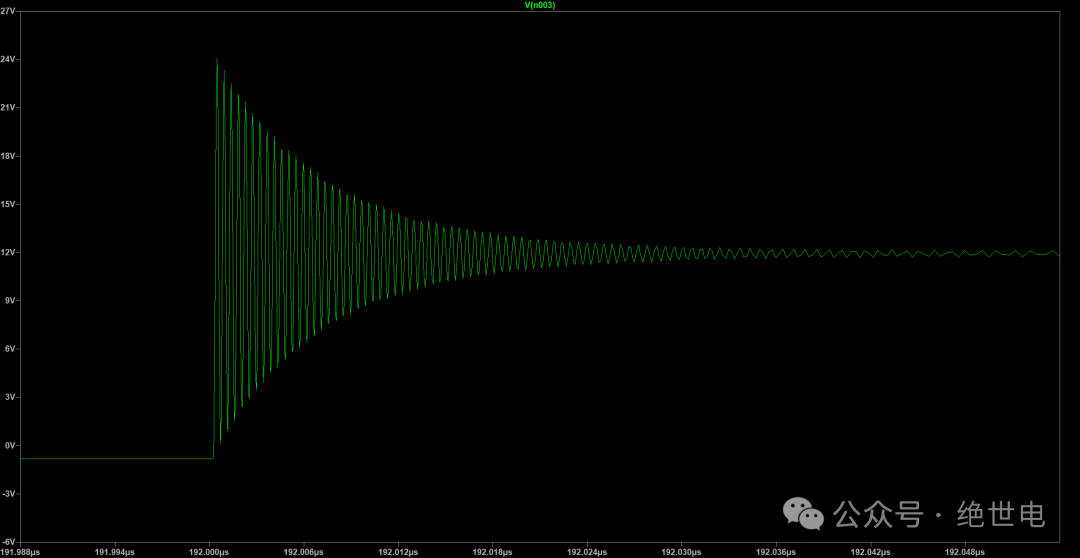Image resolution: width=1080 pixels, height=558 pixels.
Task: Select the 24V vertical axis tick label
Action: point(8,60)
